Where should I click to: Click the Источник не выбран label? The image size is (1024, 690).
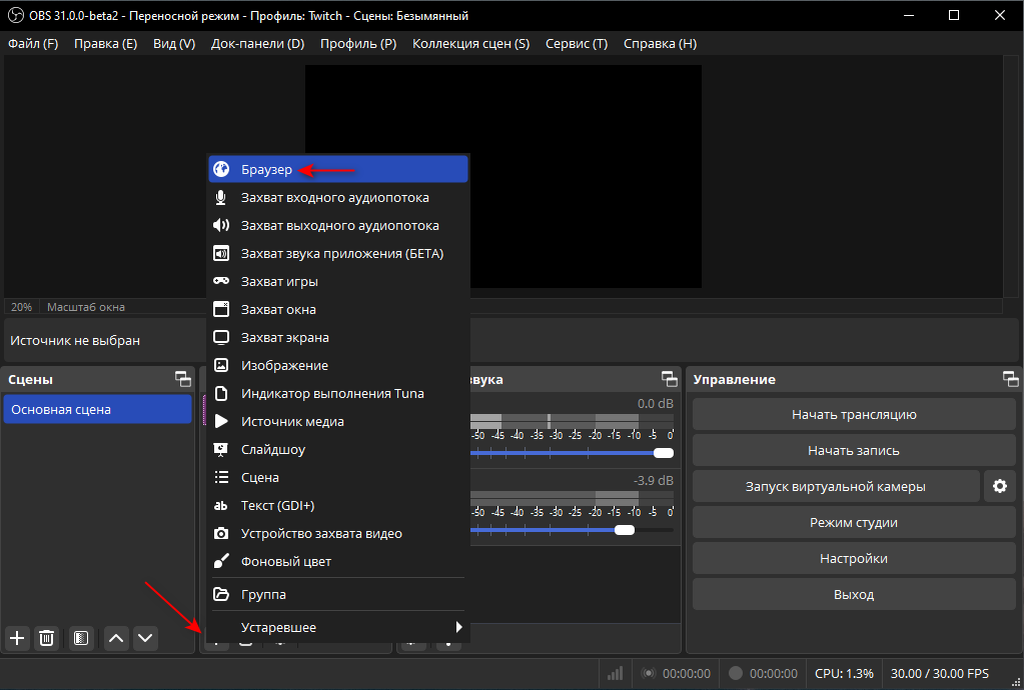tap(75, 340)
